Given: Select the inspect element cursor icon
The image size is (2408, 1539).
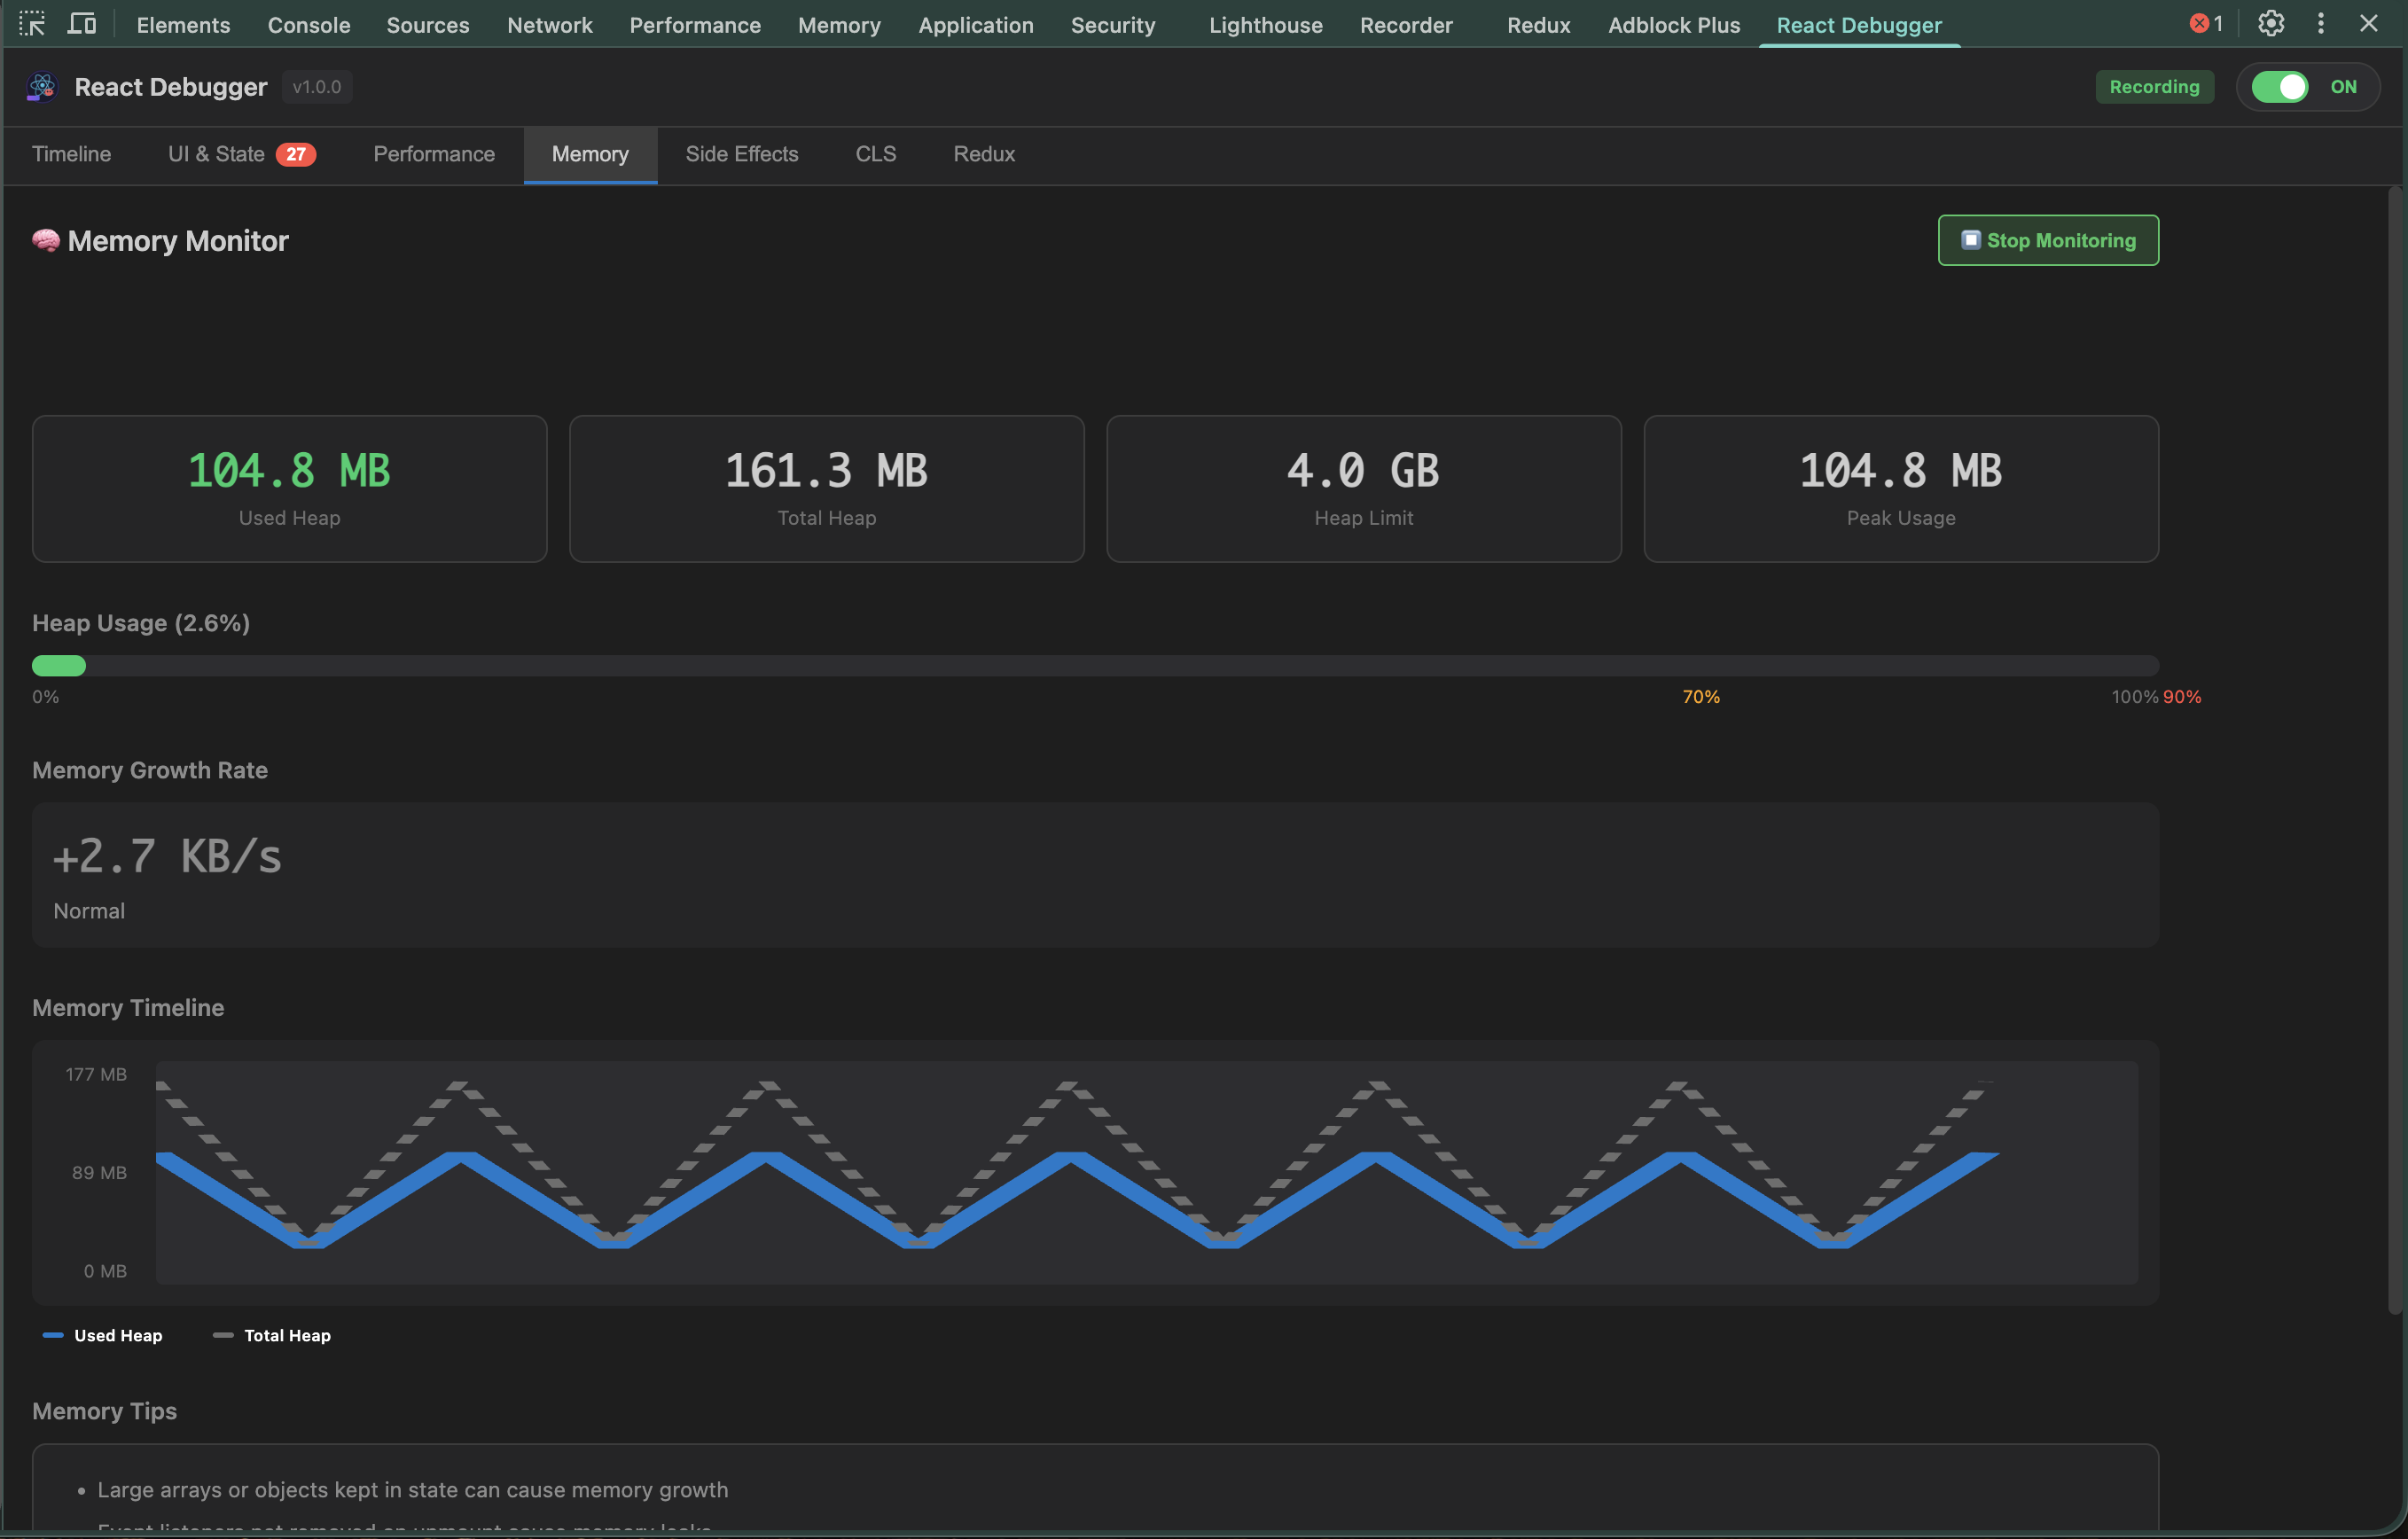Looking at the screenshot, I should [33, 24].
